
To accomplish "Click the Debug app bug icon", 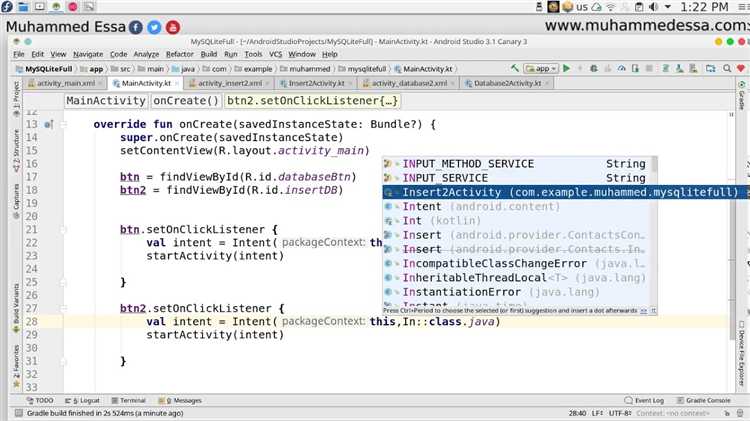I will pyautogui.click(x=594, y=68).
